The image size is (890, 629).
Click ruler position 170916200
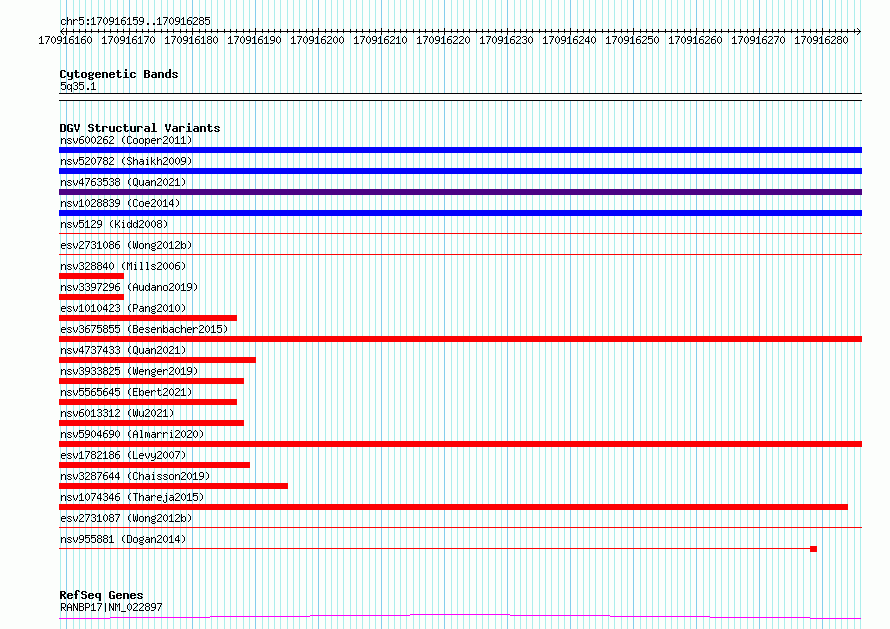pyautogui.click(x=317, y=40)
